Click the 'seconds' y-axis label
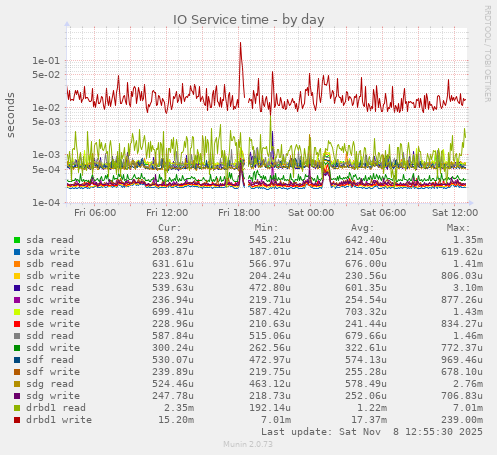 10,115
